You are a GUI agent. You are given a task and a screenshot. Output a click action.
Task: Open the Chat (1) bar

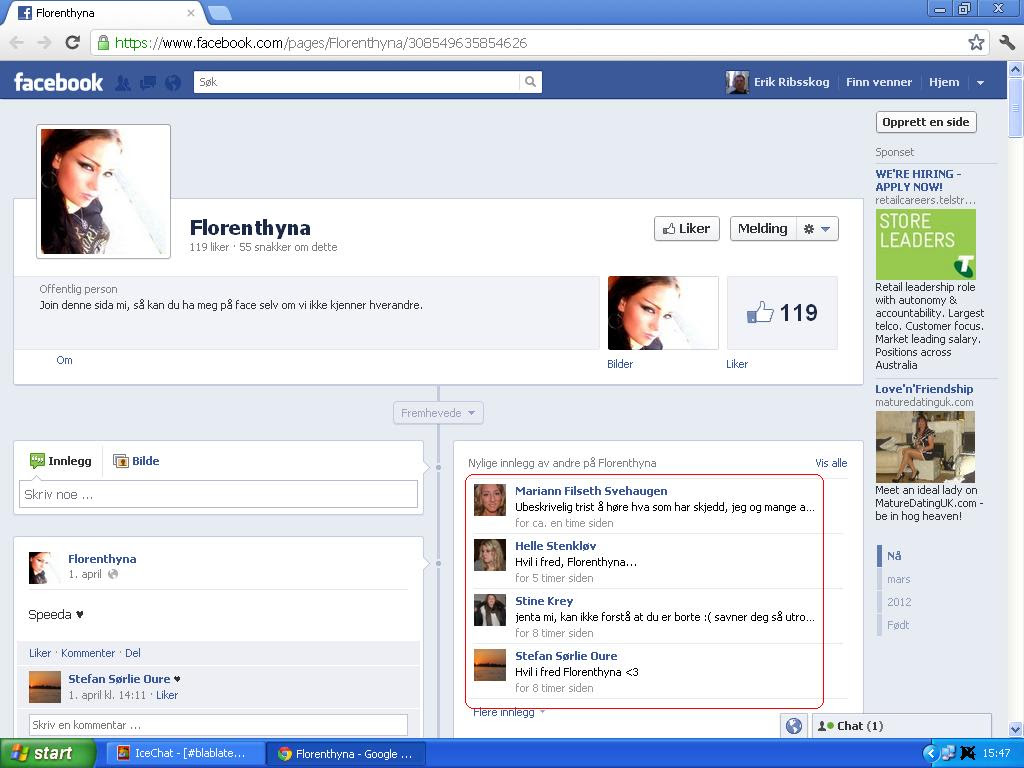pos(901,726)
